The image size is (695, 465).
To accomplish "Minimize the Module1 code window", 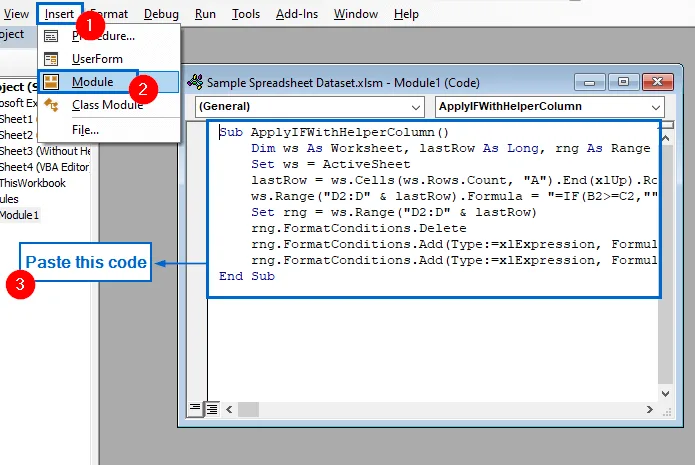I will pyautogui.click(x=589, y=82).
